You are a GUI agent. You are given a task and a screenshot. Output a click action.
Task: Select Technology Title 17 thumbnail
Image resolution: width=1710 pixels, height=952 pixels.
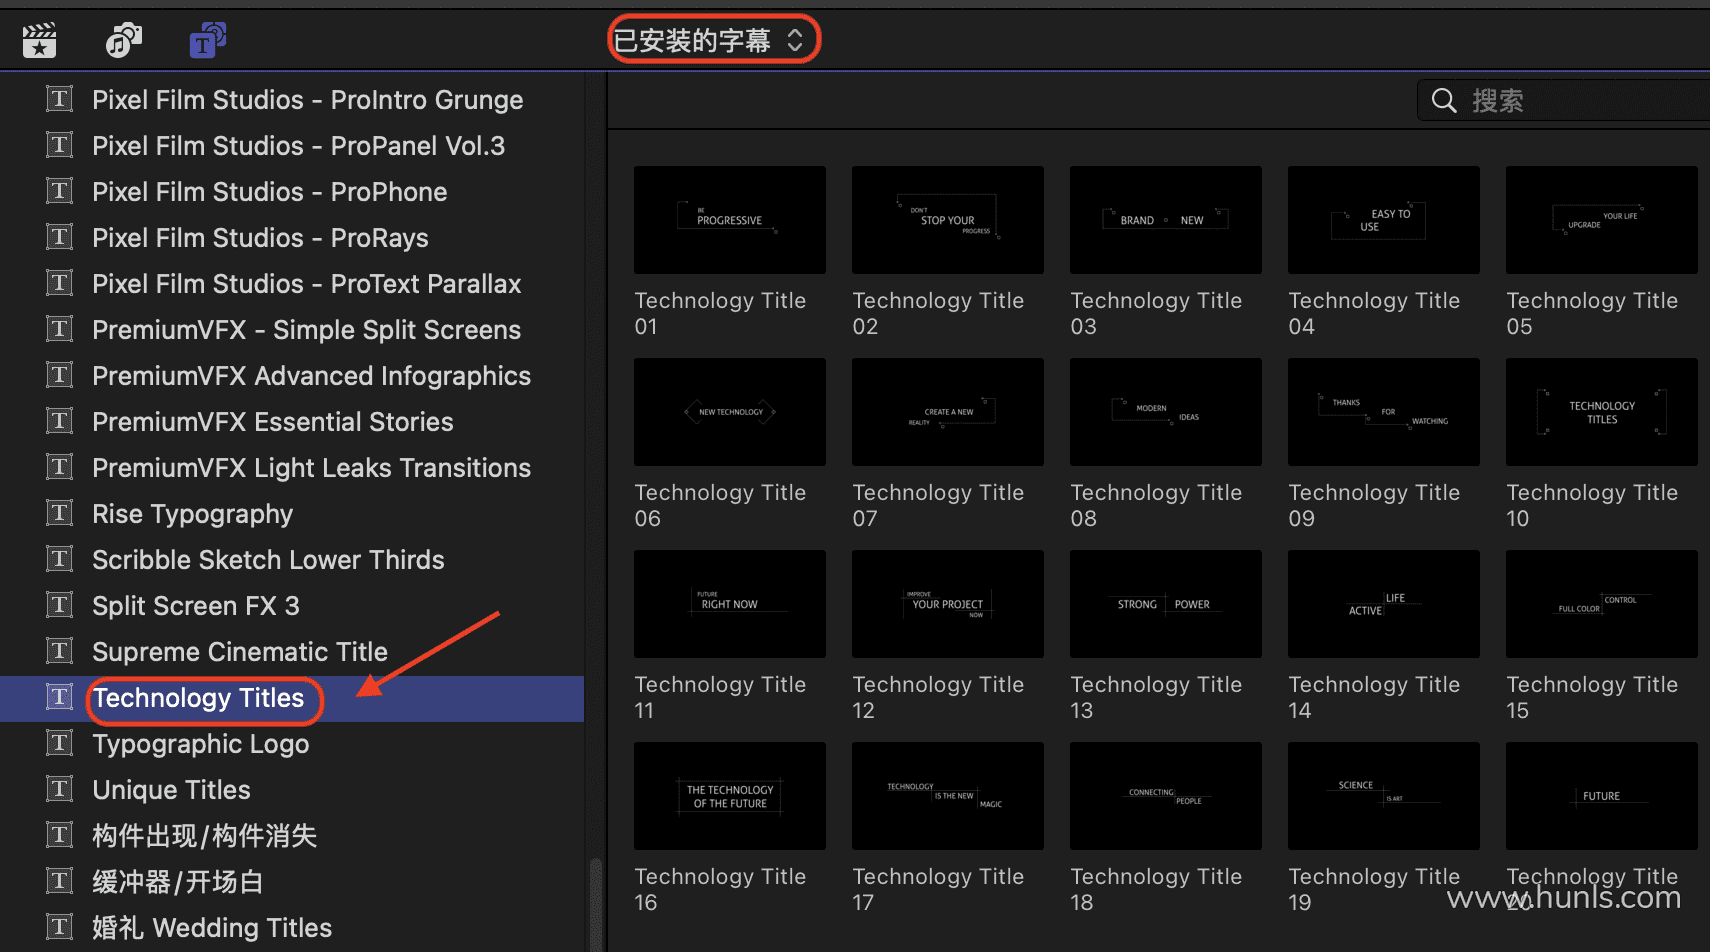point(948,796)
